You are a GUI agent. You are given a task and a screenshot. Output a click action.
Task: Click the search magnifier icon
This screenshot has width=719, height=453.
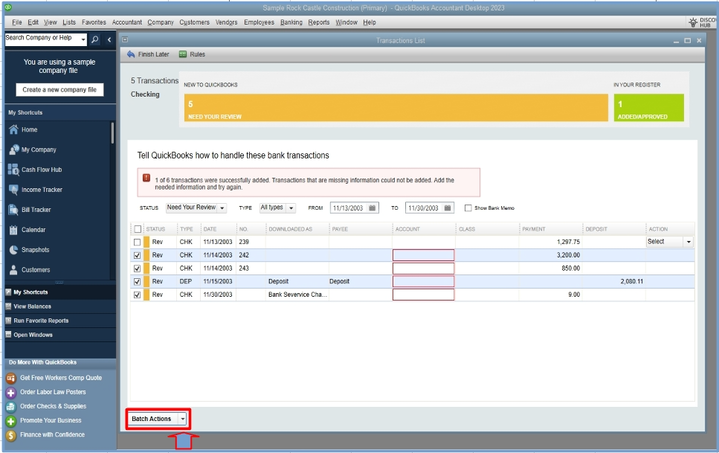94,39
